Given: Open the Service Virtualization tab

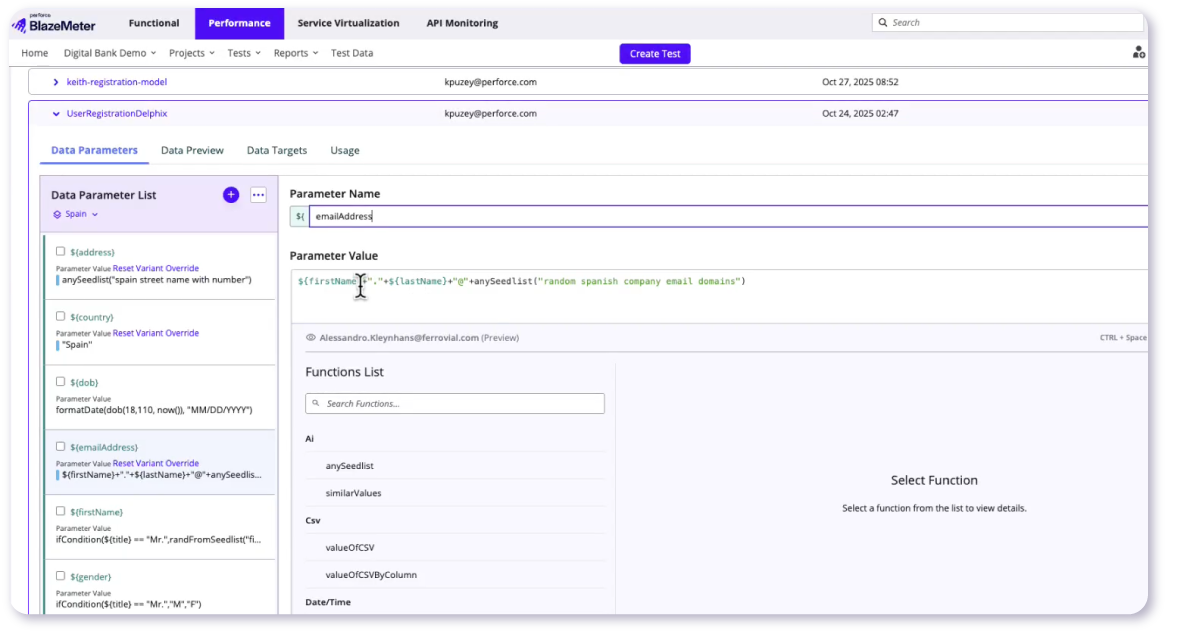Looking at the screenshot, I should point(348,23).
